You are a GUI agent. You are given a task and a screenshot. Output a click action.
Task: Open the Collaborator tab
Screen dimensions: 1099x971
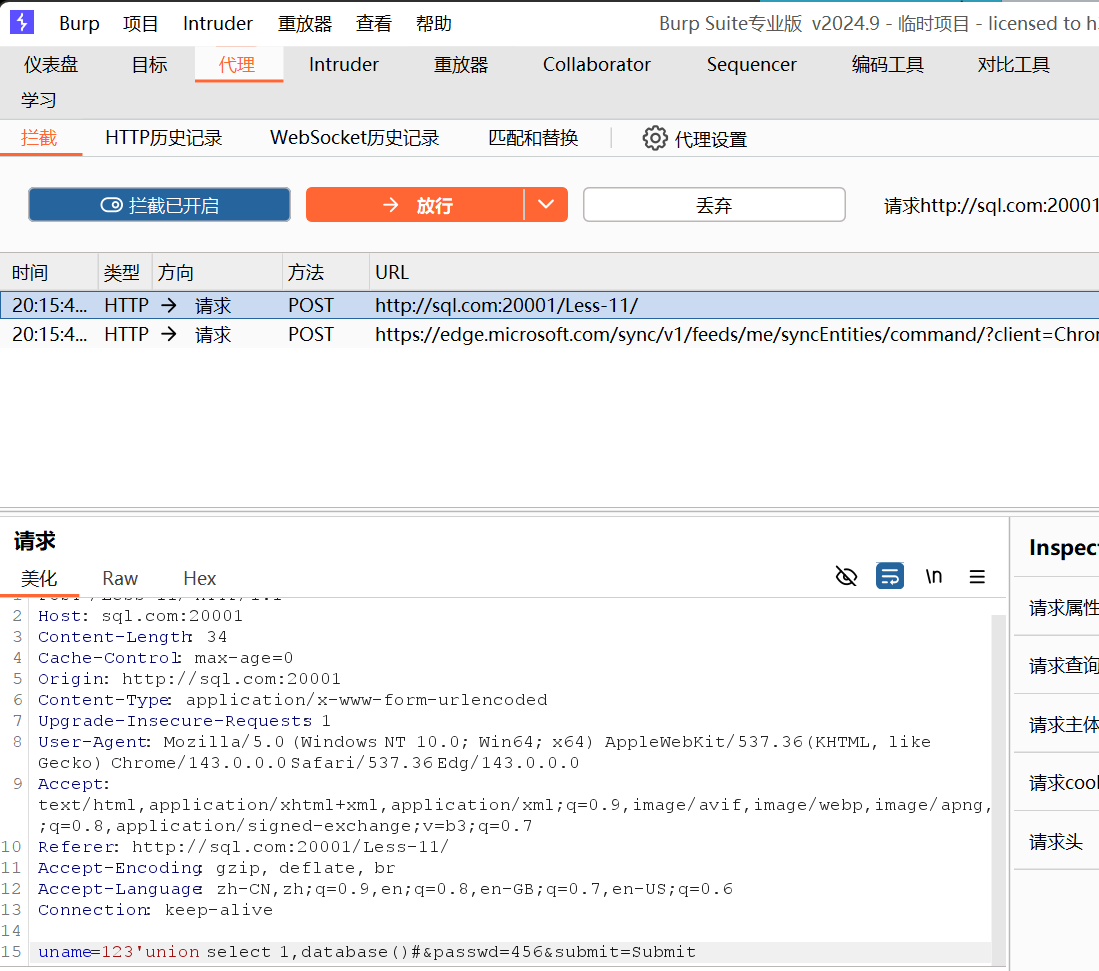[x=596, y=64]
